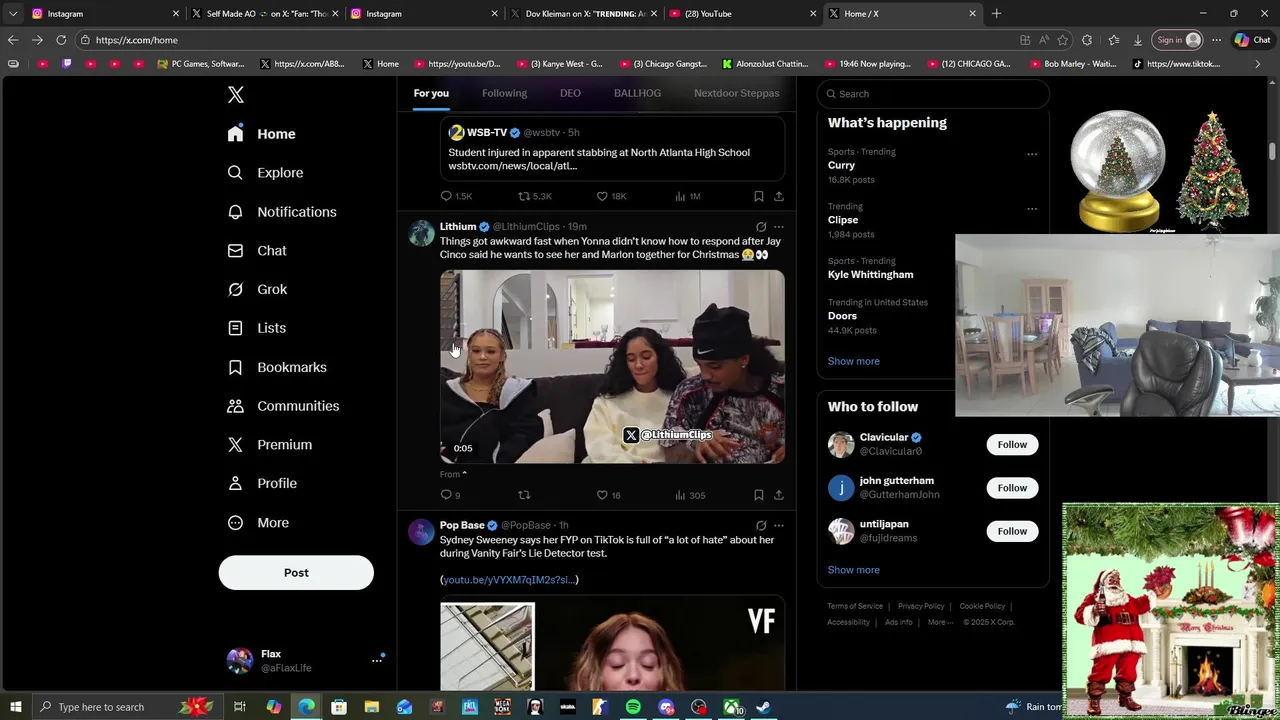Reload the browser page
Screen dimensions: 1280x720
[61, 40]
